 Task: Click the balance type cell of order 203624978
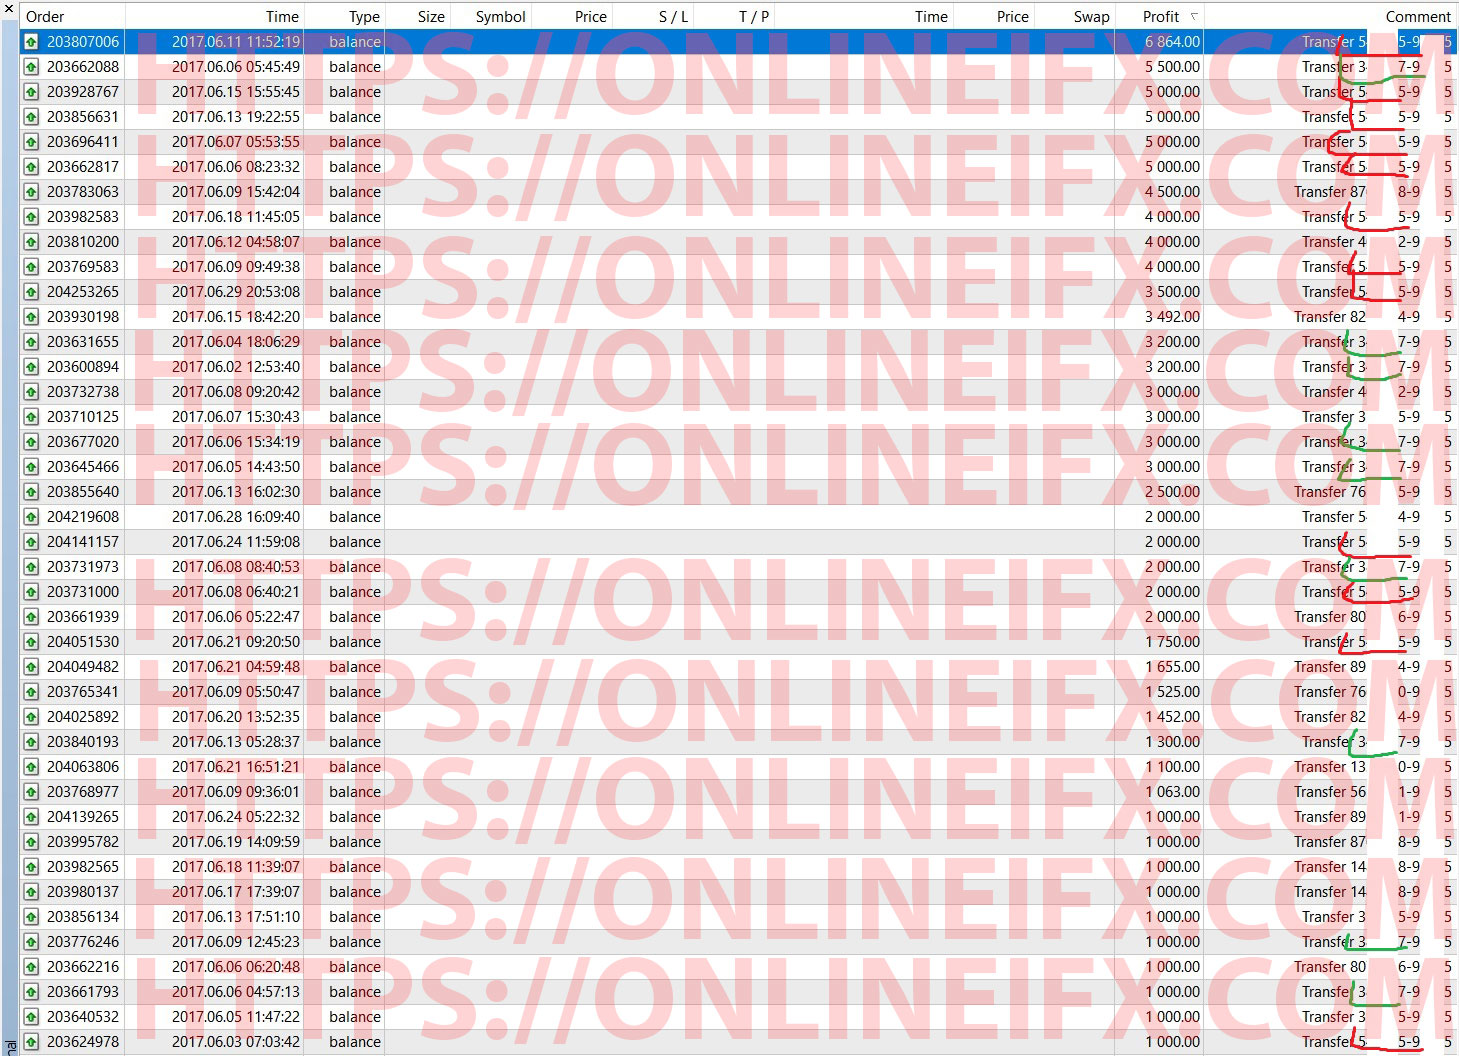coord(355,1042)
